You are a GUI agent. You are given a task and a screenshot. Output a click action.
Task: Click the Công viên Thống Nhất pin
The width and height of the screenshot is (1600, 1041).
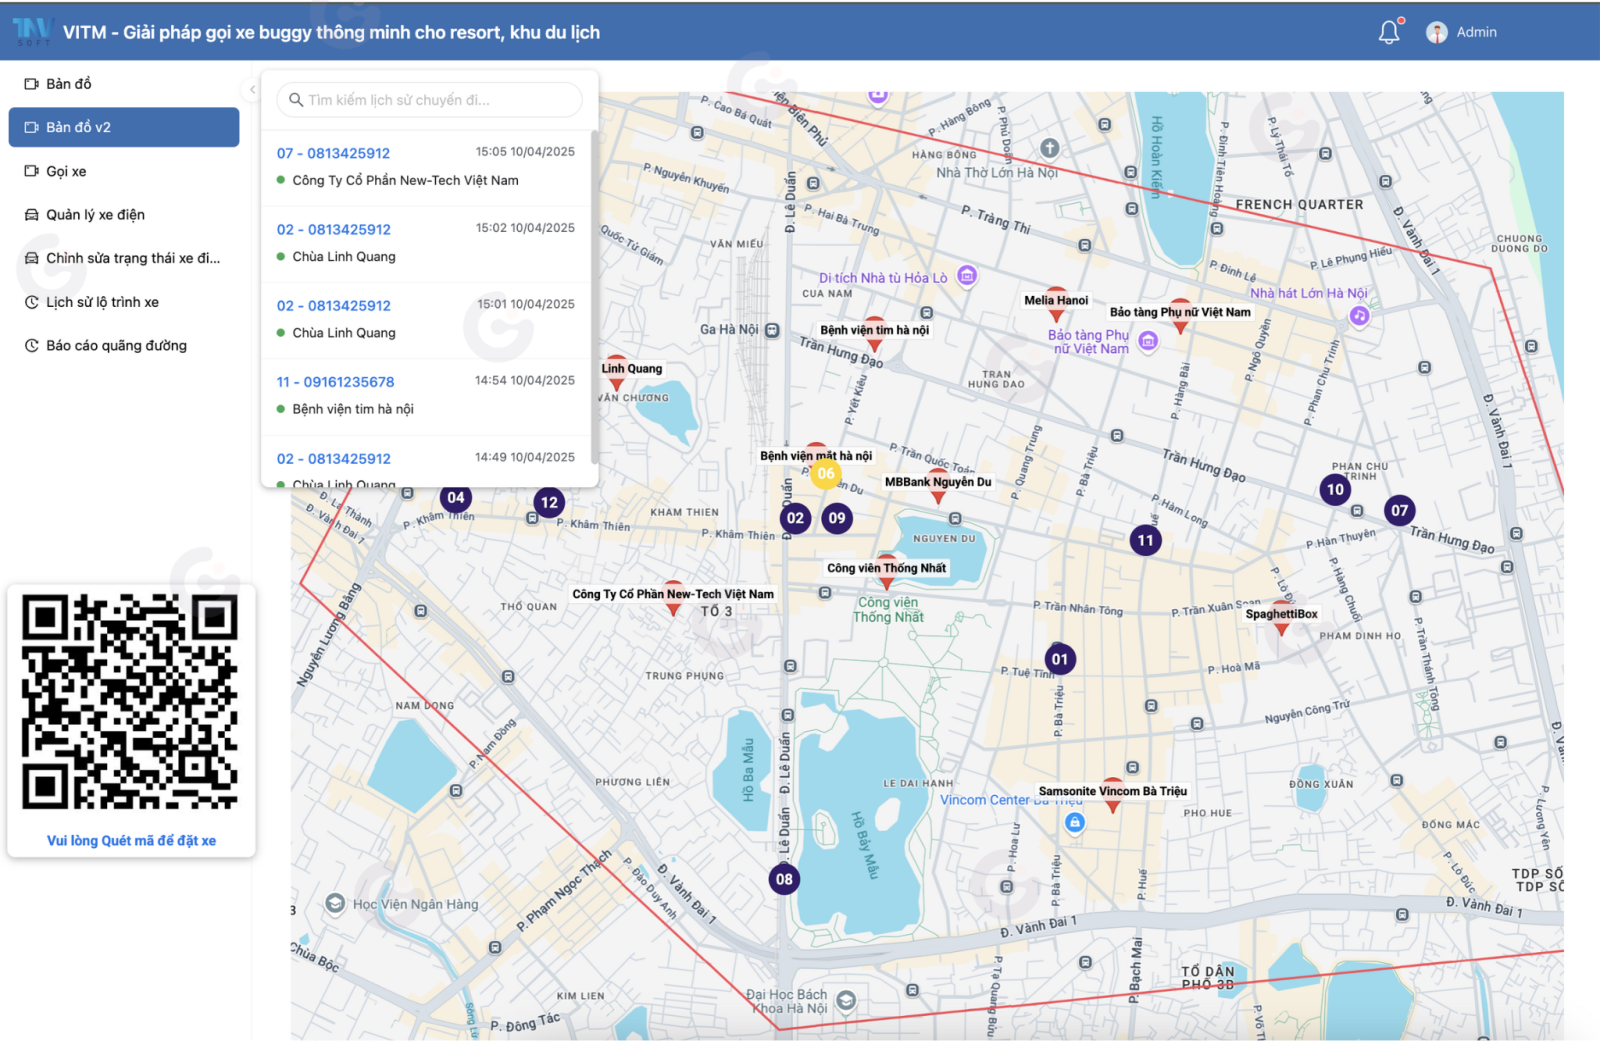click(x=886, y=572)
